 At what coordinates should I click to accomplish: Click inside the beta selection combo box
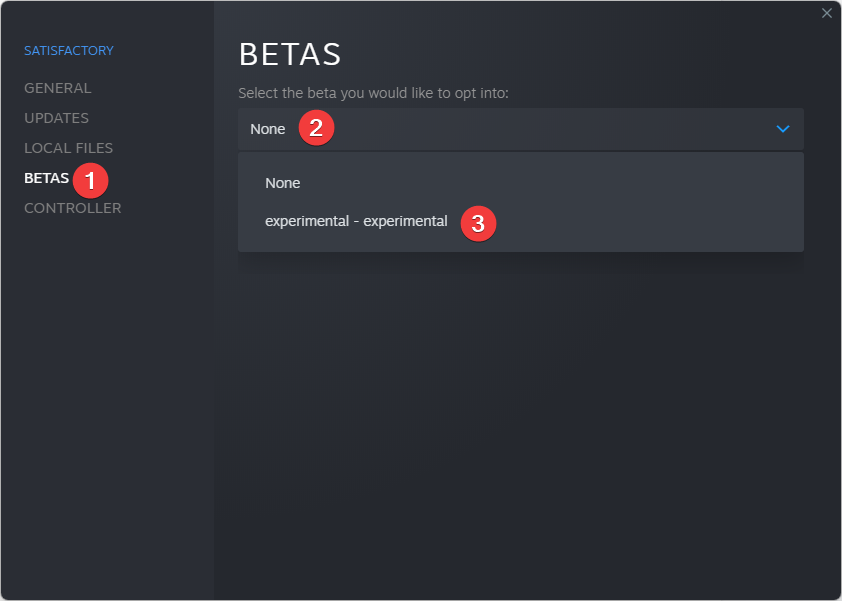point(520,128)
